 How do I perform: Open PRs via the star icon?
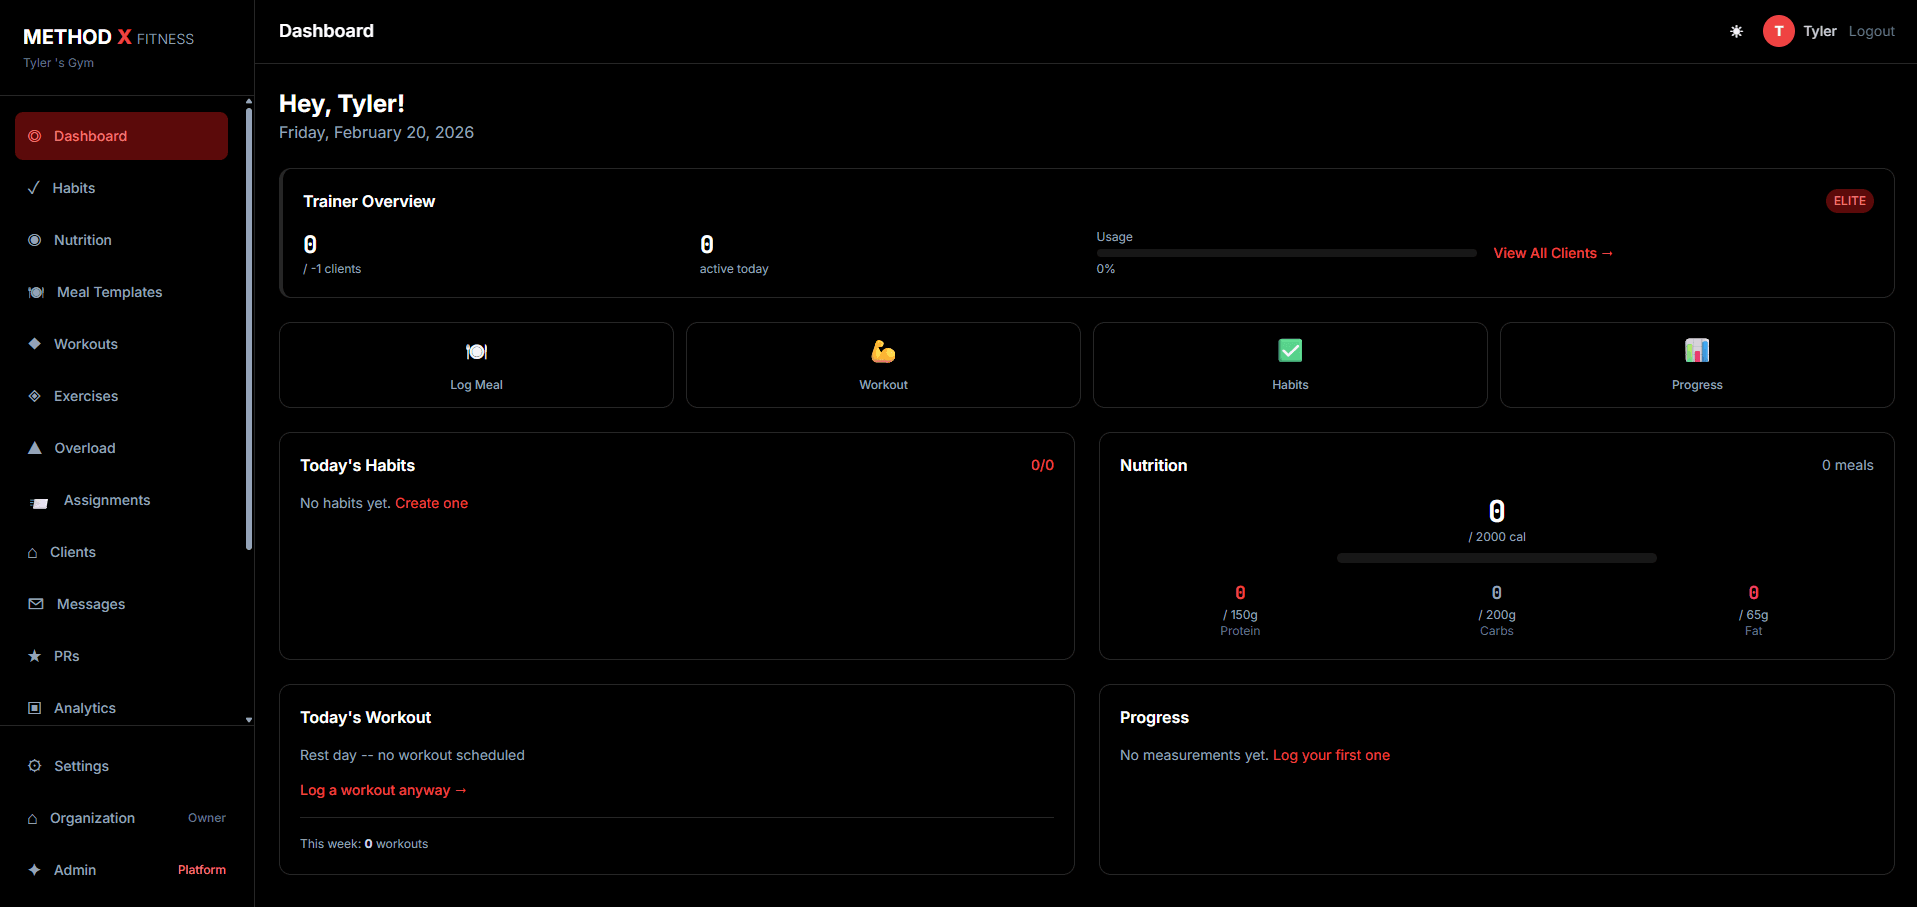tap(34, 656)
